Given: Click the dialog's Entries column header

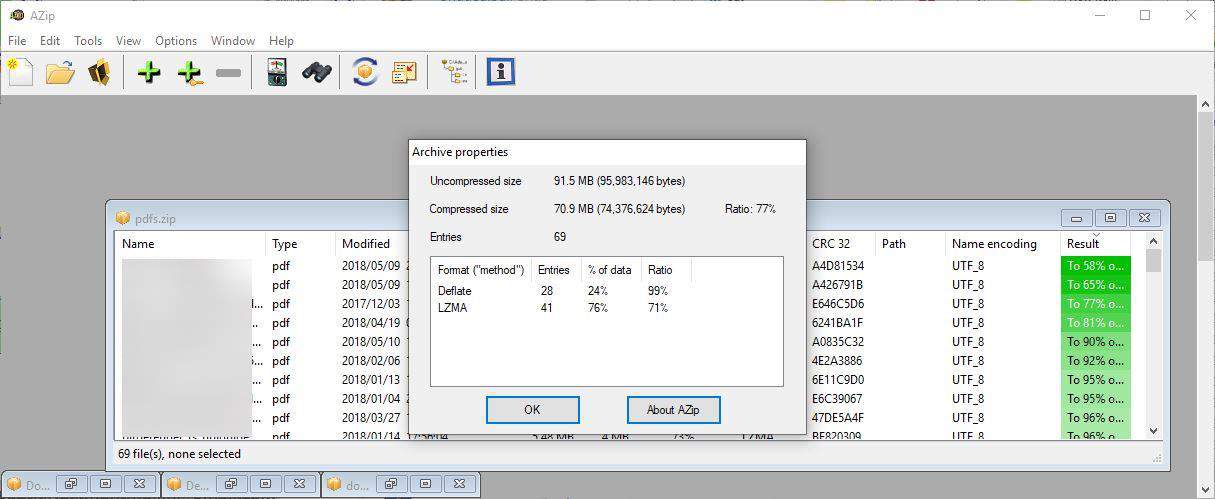Looking at the screenshot, I should click(556, 270).
